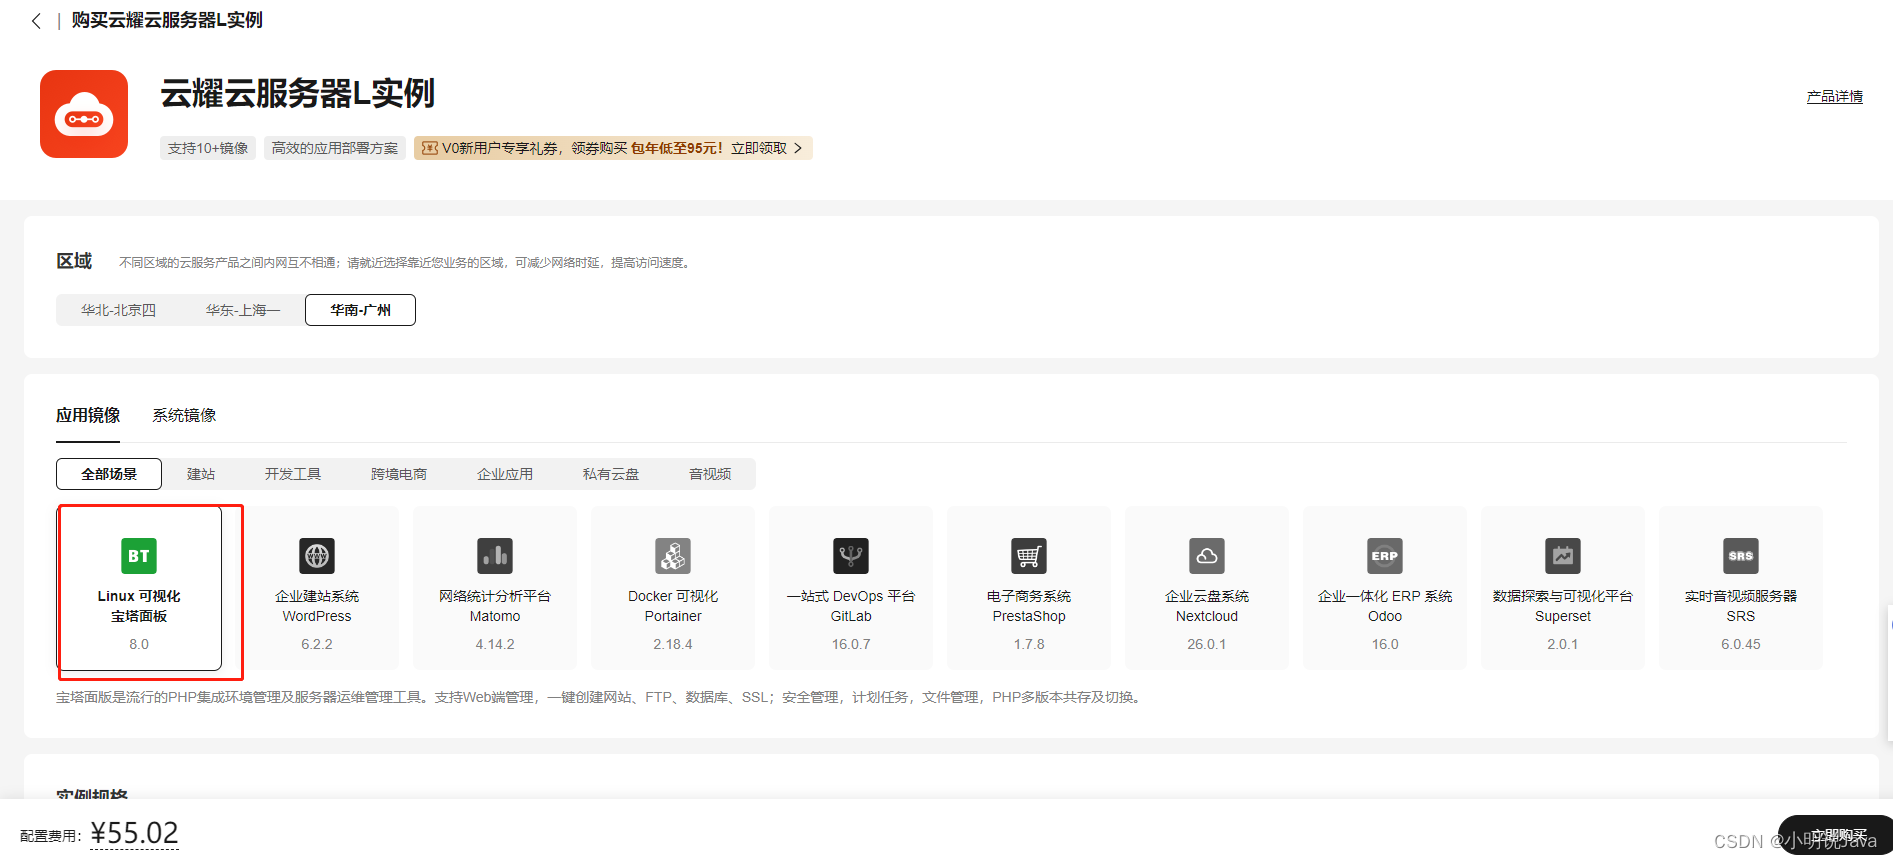Select the Odoo ERP icon
1893x860 pixels.
[1385, 556]
